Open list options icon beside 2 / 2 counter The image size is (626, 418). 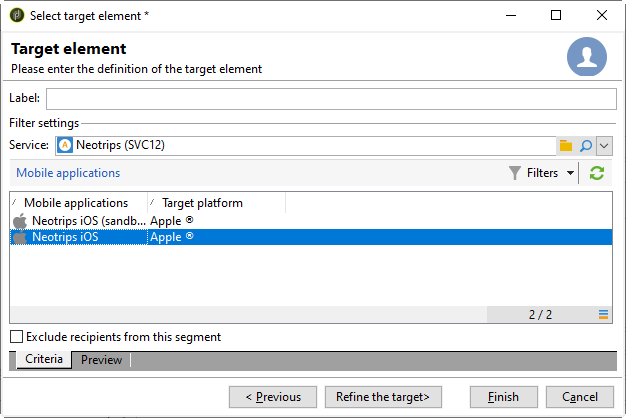coord(604,315)
